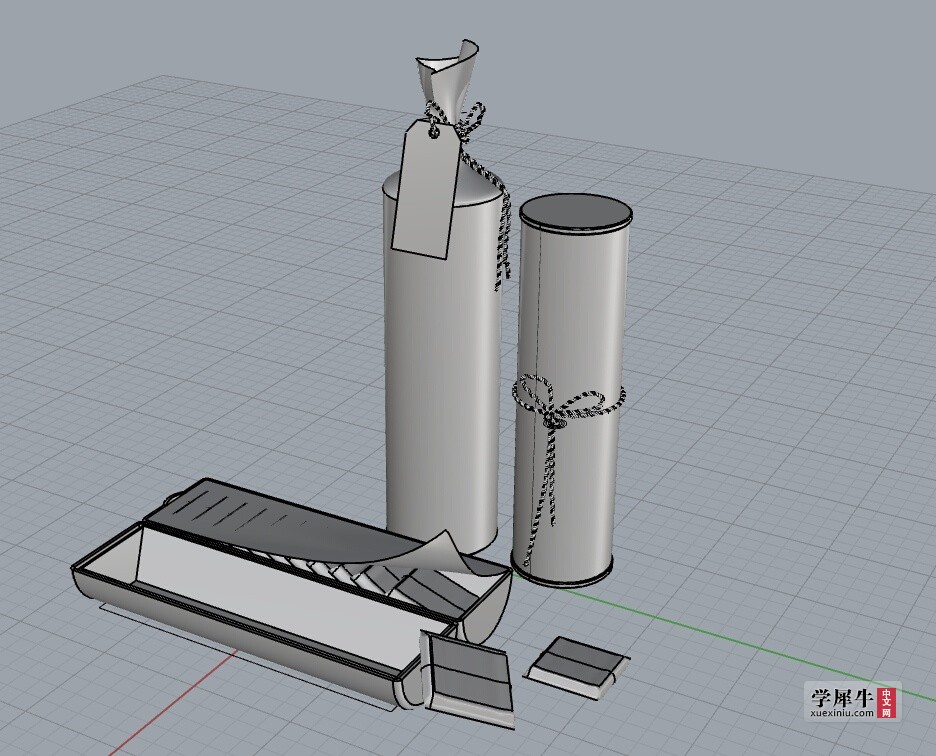Select the rectangular hang tag on tall cylinder
The height and width of the screenshot is (756, 936).
point(426,189)
